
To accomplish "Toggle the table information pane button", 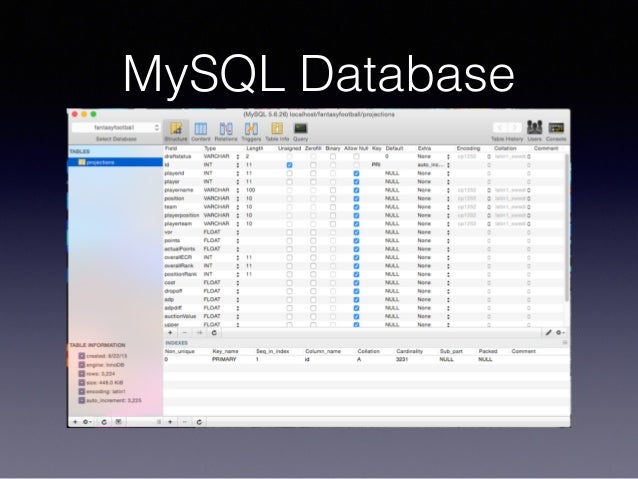I will 118,422.
